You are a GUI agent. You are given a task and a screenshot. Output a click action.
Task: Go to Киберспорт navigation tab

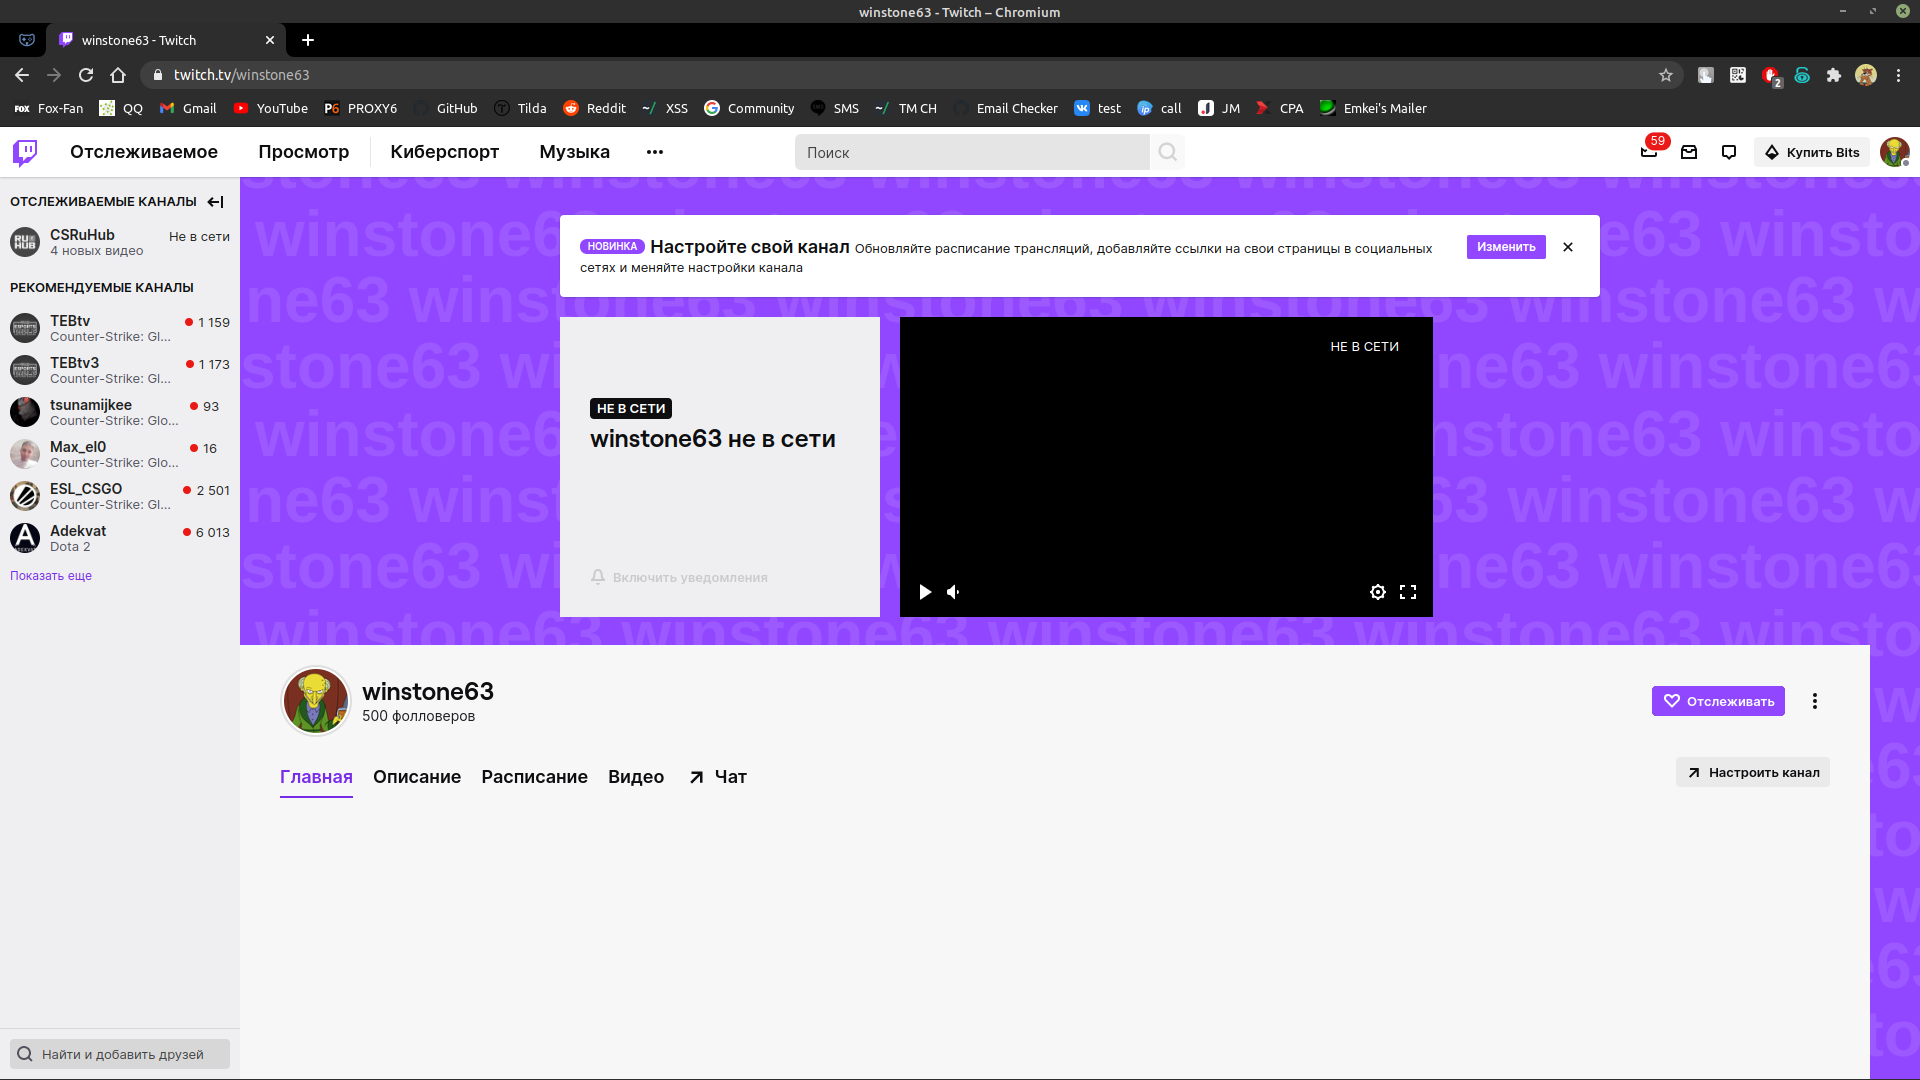pyautogui.click(x=445, y=152)
